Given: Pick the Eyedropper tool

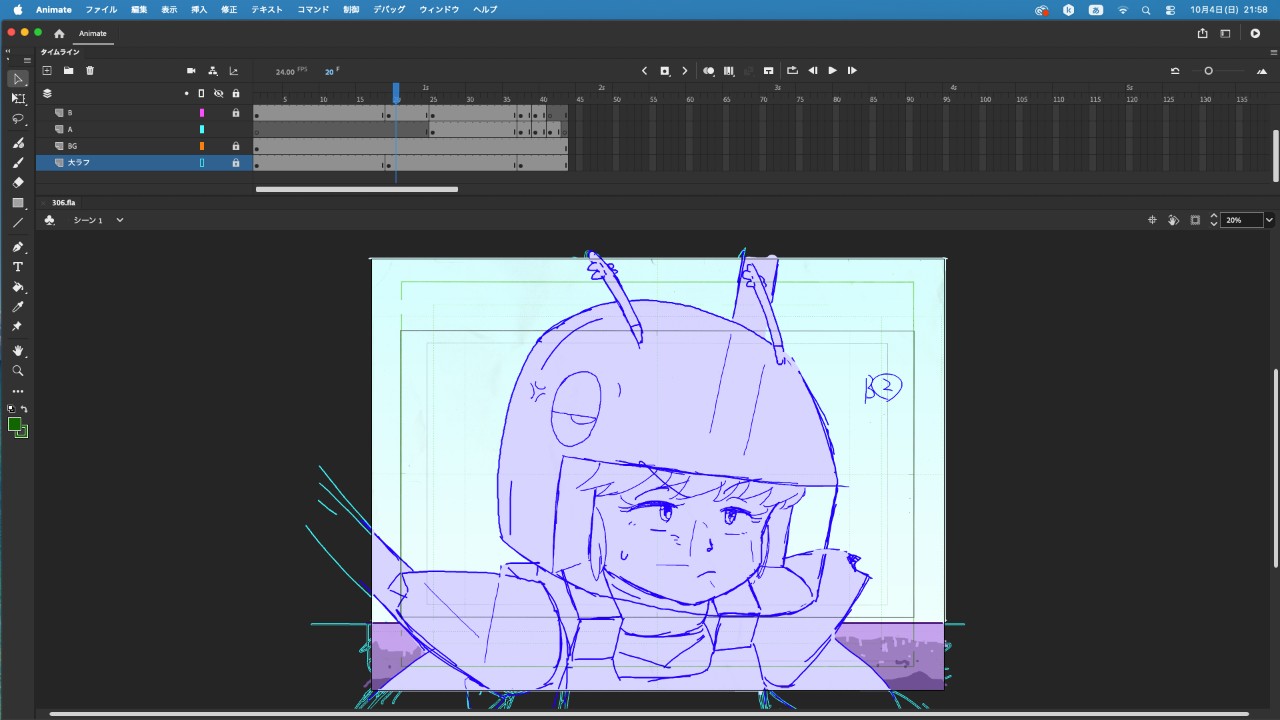Looking at the screenshot, I should (x=18, y=307).
